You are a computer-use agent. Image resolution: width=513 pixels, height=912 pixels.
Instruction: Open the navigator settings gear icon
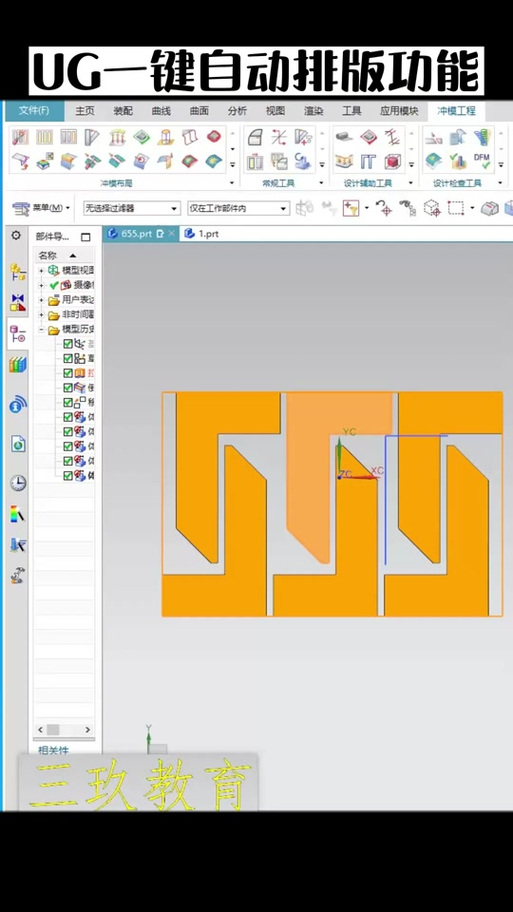[x=16, y=236]
